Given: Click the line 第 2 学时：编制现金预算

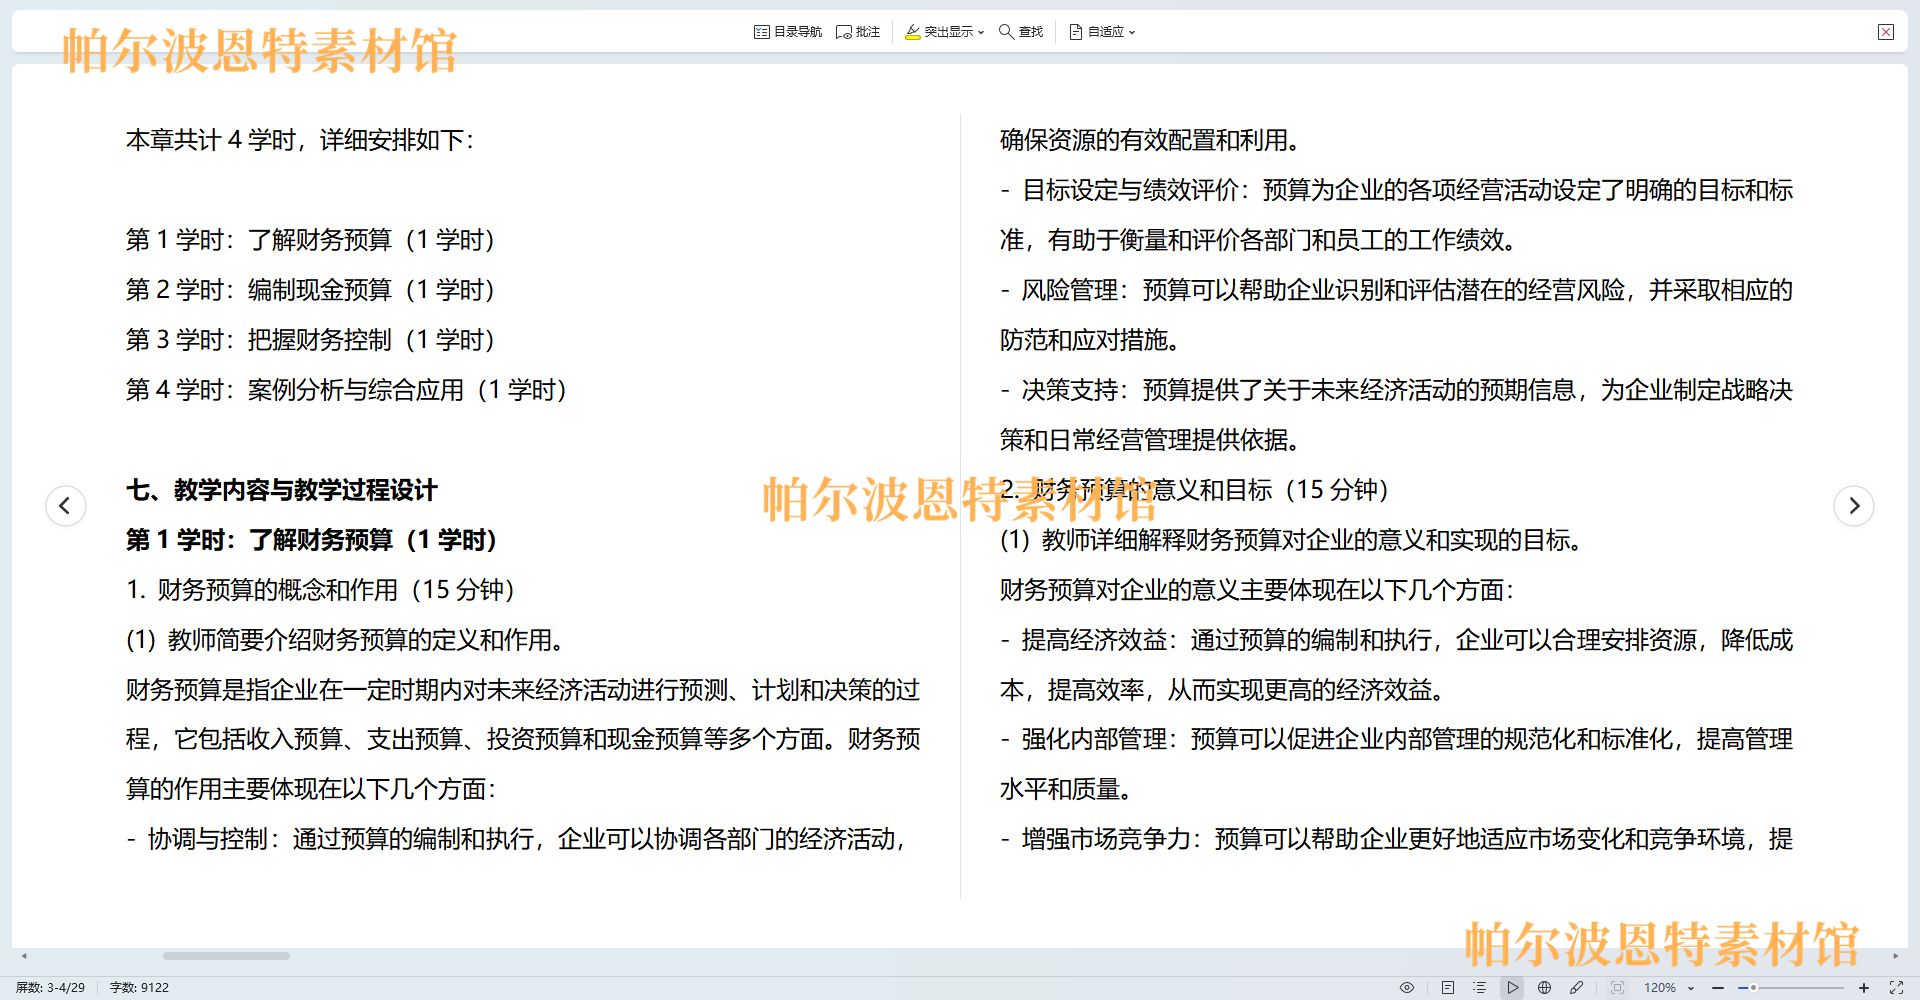Looking at the screenshot, I should [311, 290].
